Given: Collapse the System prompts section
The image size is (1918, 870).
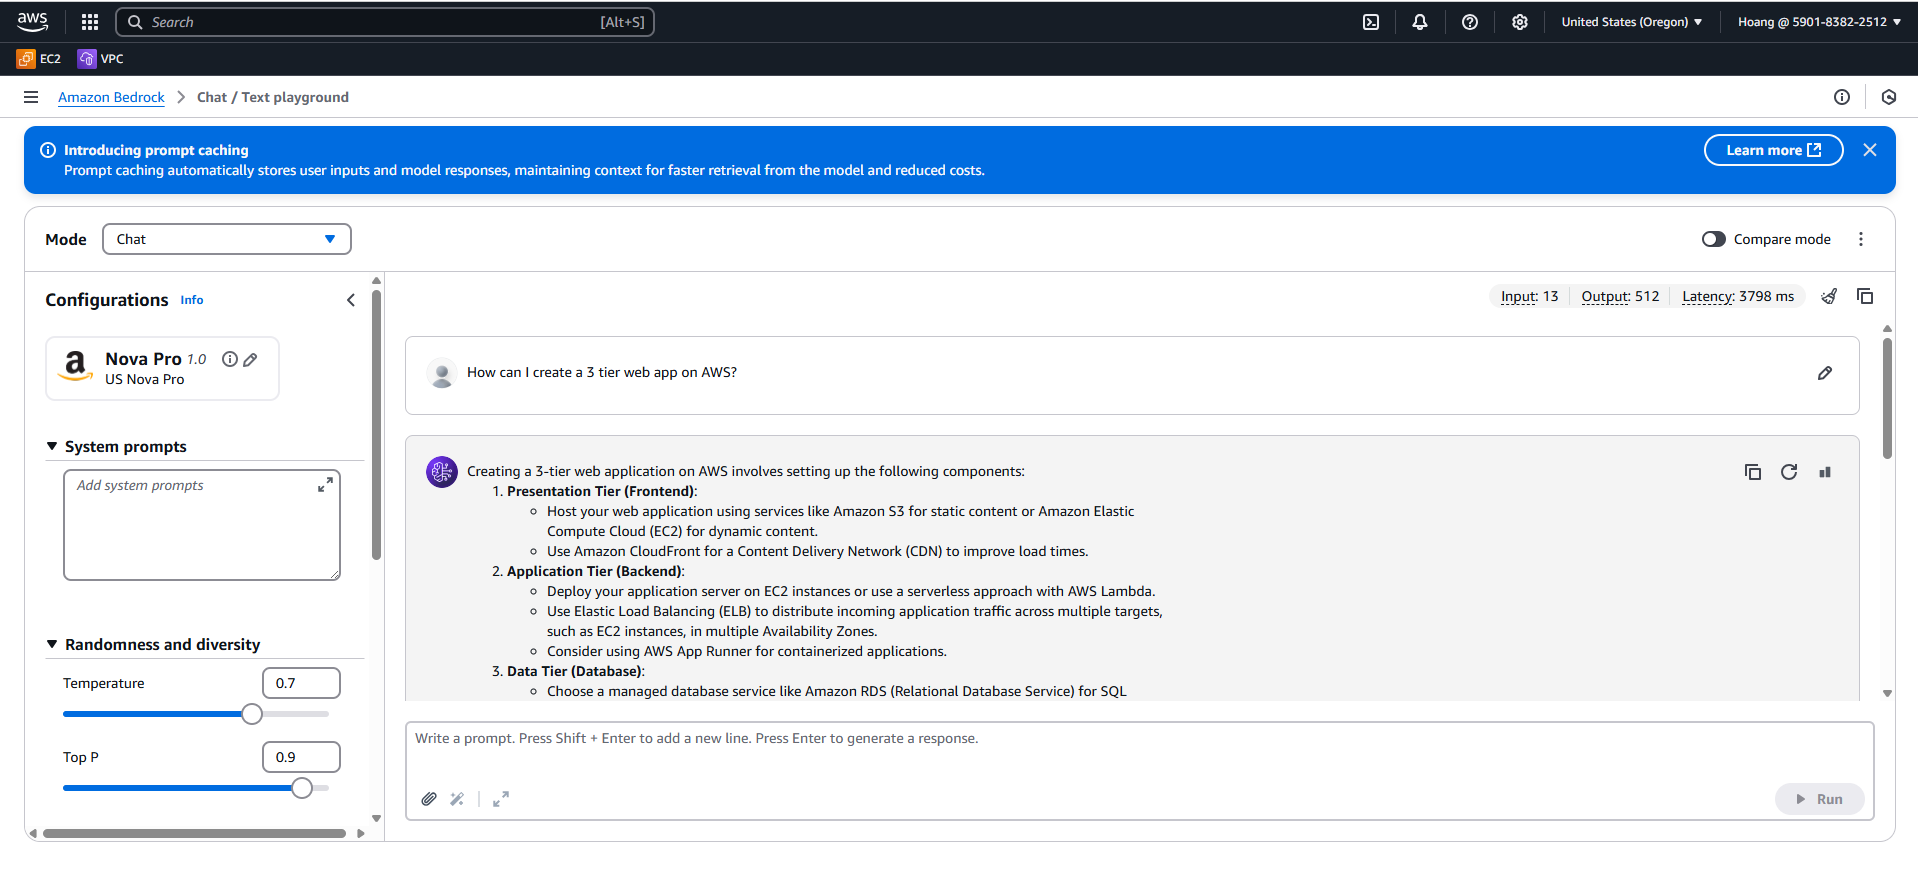Looking at the screenshot, I should [x=52, y=446].
